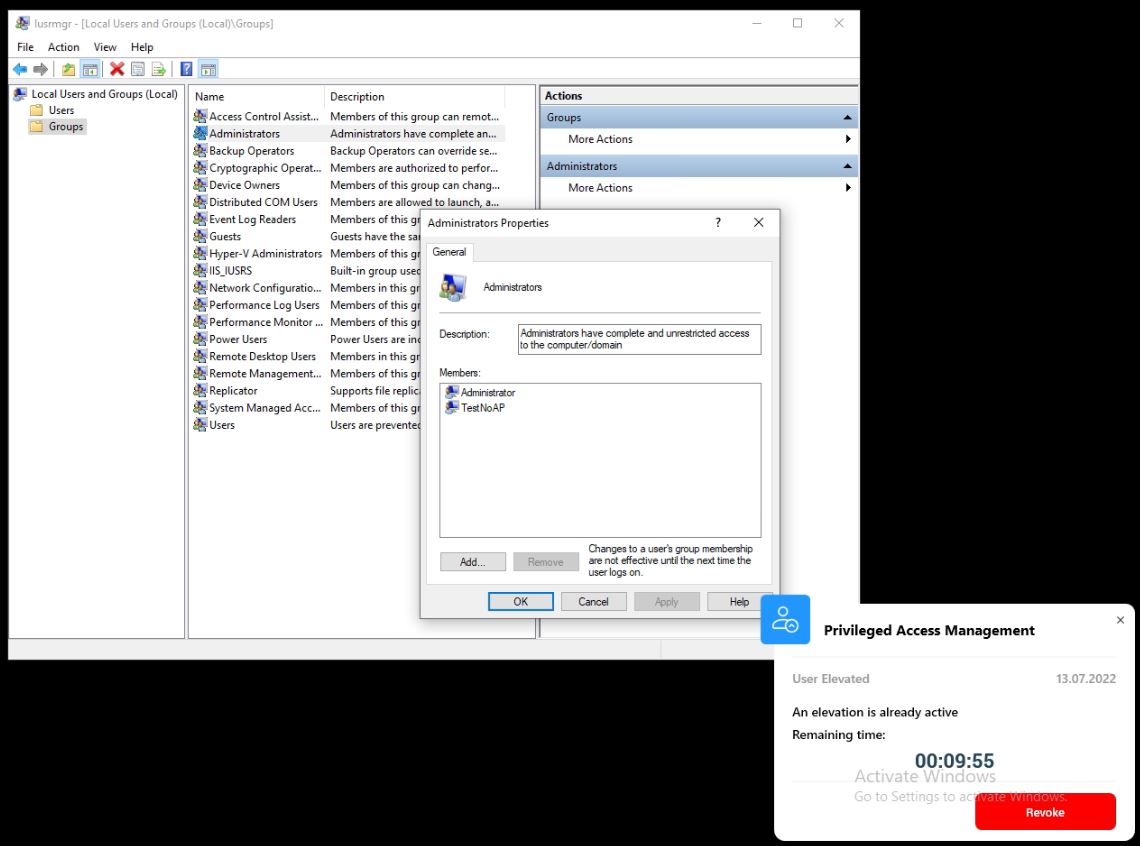Click the Export List toolbar icon

[x=158, y=69]
